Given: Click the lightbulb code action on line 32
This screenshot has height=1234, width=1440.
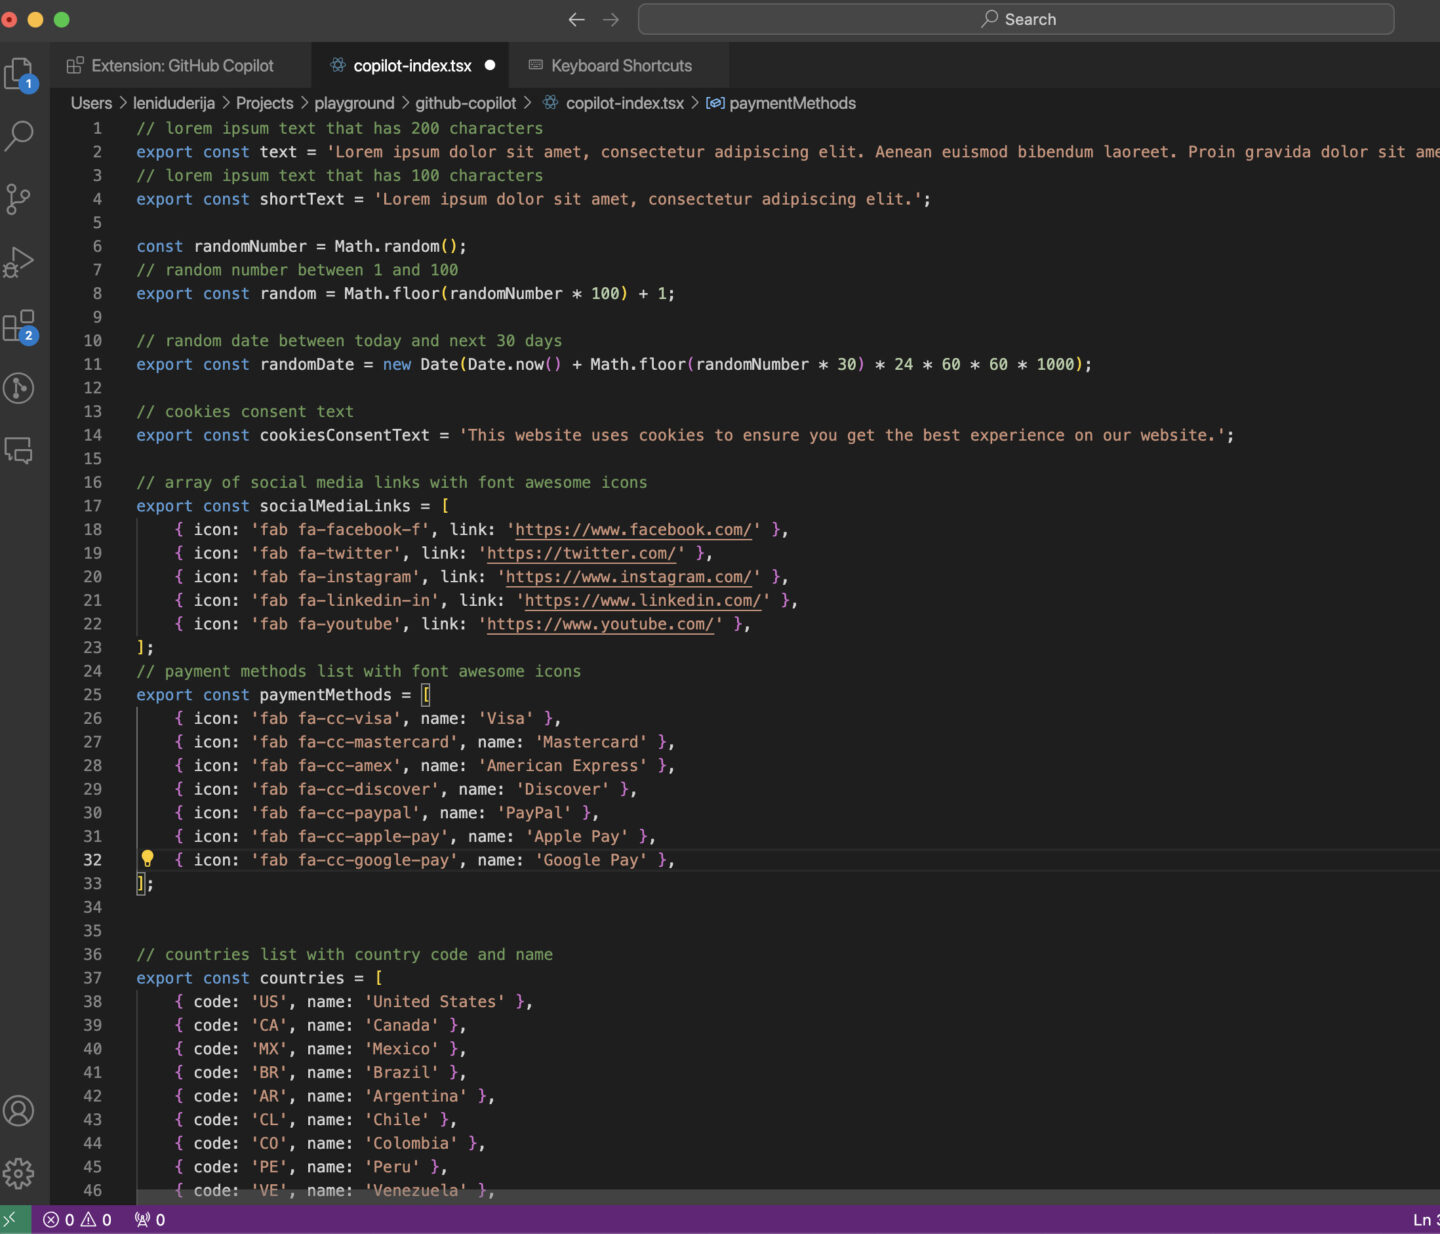Looking at the screenshot, I should [148, 858].
